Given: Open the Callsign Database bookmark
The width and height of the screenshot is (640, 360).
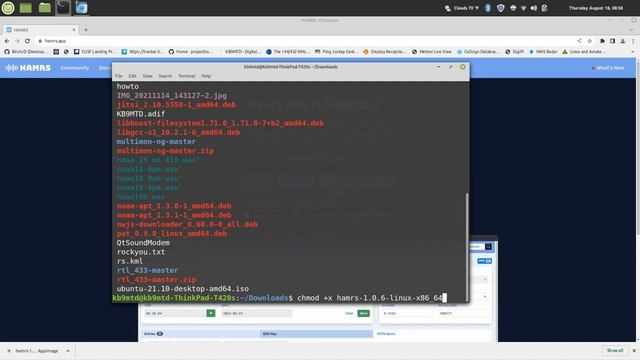Looking at the screenshot, I should pos(478,52).
